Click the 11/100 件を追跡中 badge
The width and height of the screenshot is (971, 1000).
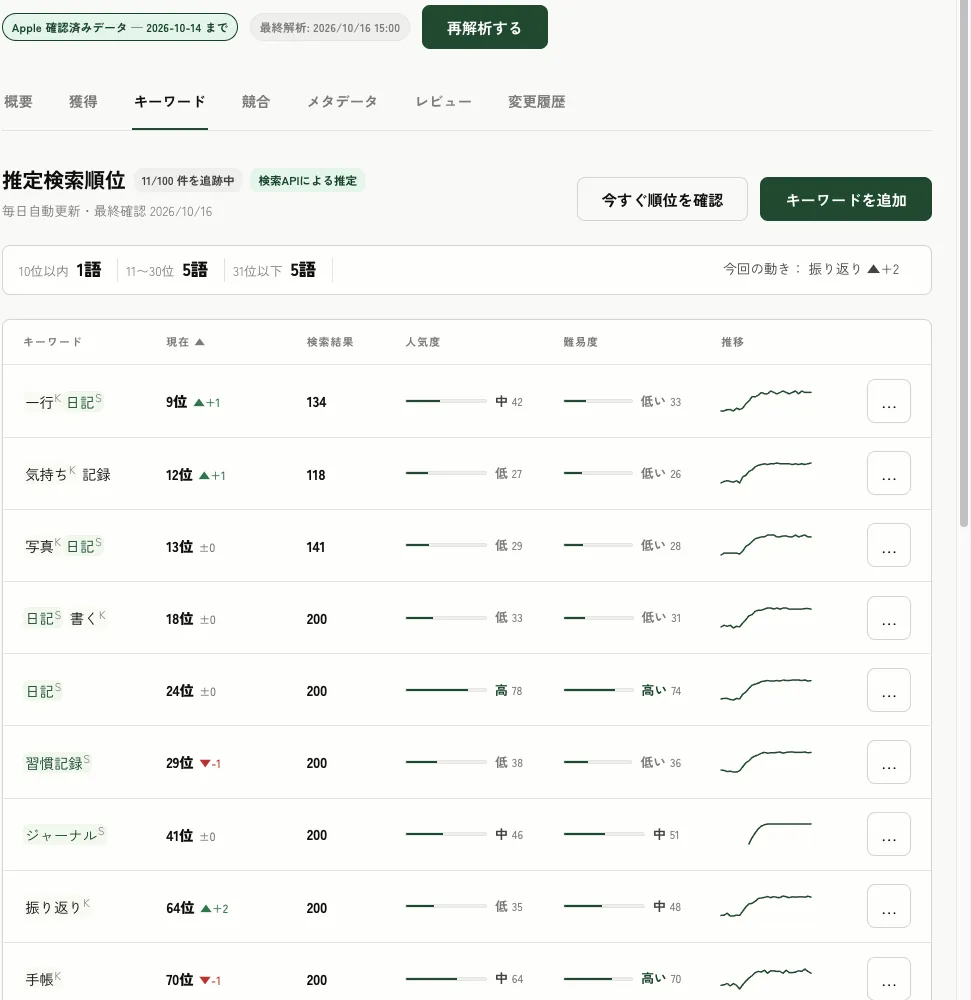[x=187, y=180]
